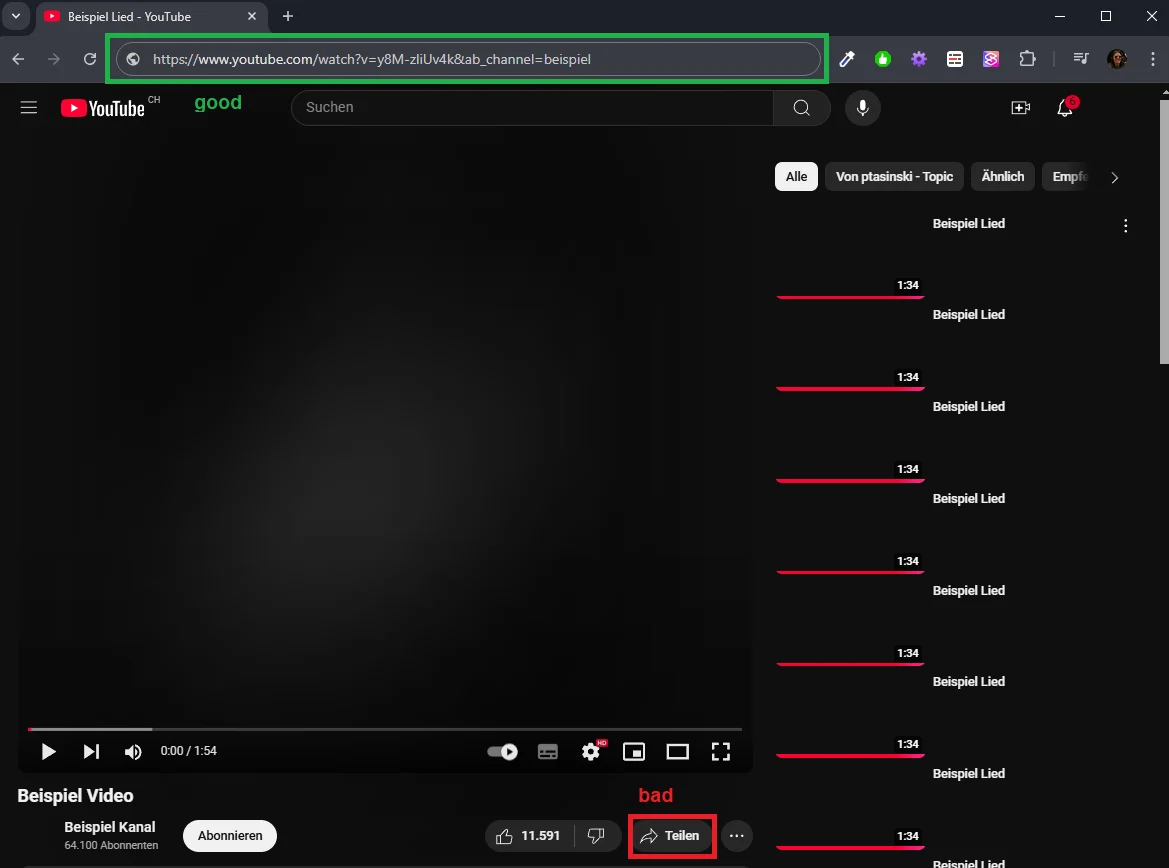The image size is (1169, 868).
Task: Open options for the first Beispiel Lied
Action: (1126, 226)
